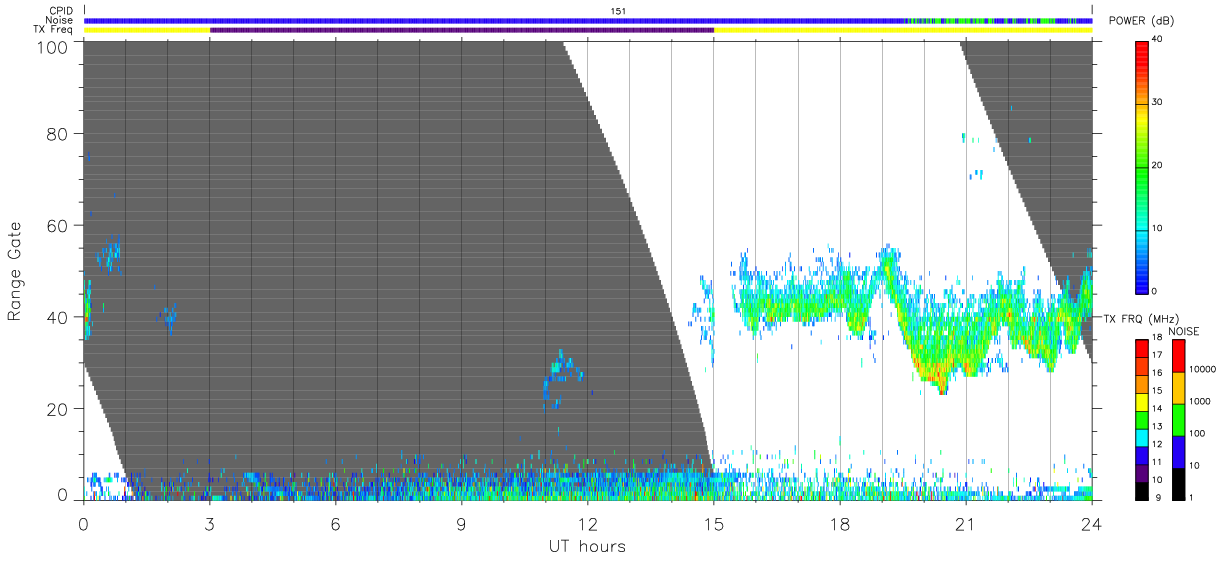Screen dimensions: 1228x567
Task: Click the 60 tick on the Range Gate axis
Action: click(57, 225)
